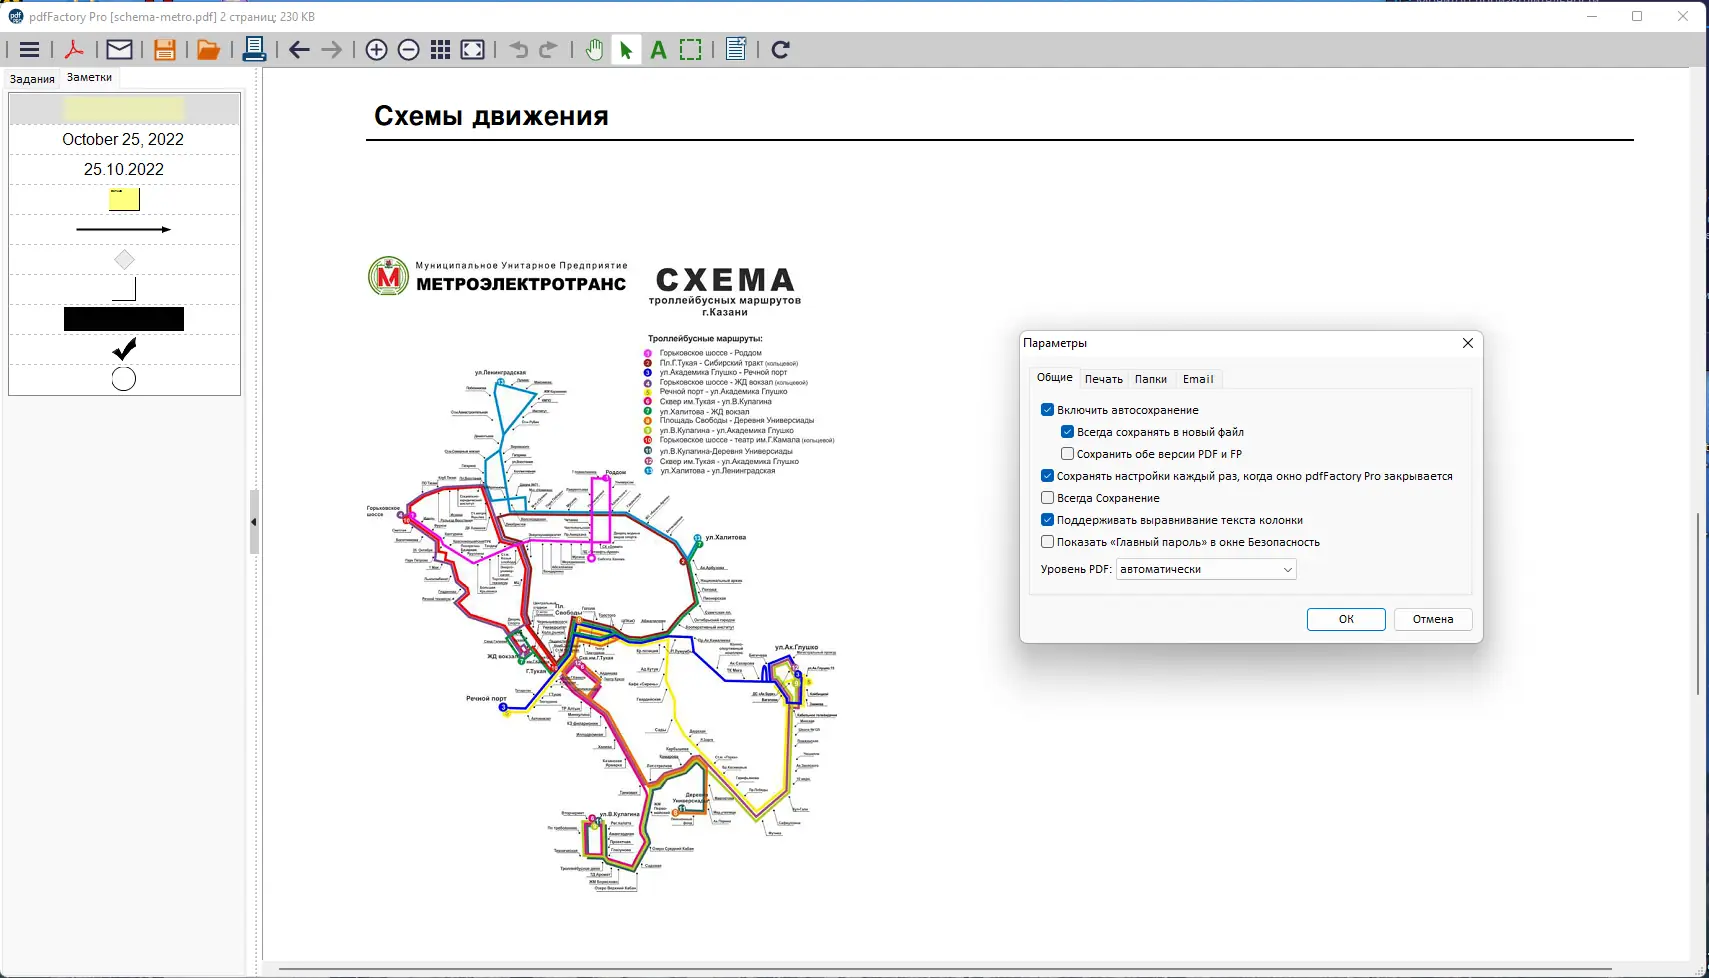1709x978 pixels.
Task: Minimize the pdfFactory Pro window
Action: coord(1593,16)
